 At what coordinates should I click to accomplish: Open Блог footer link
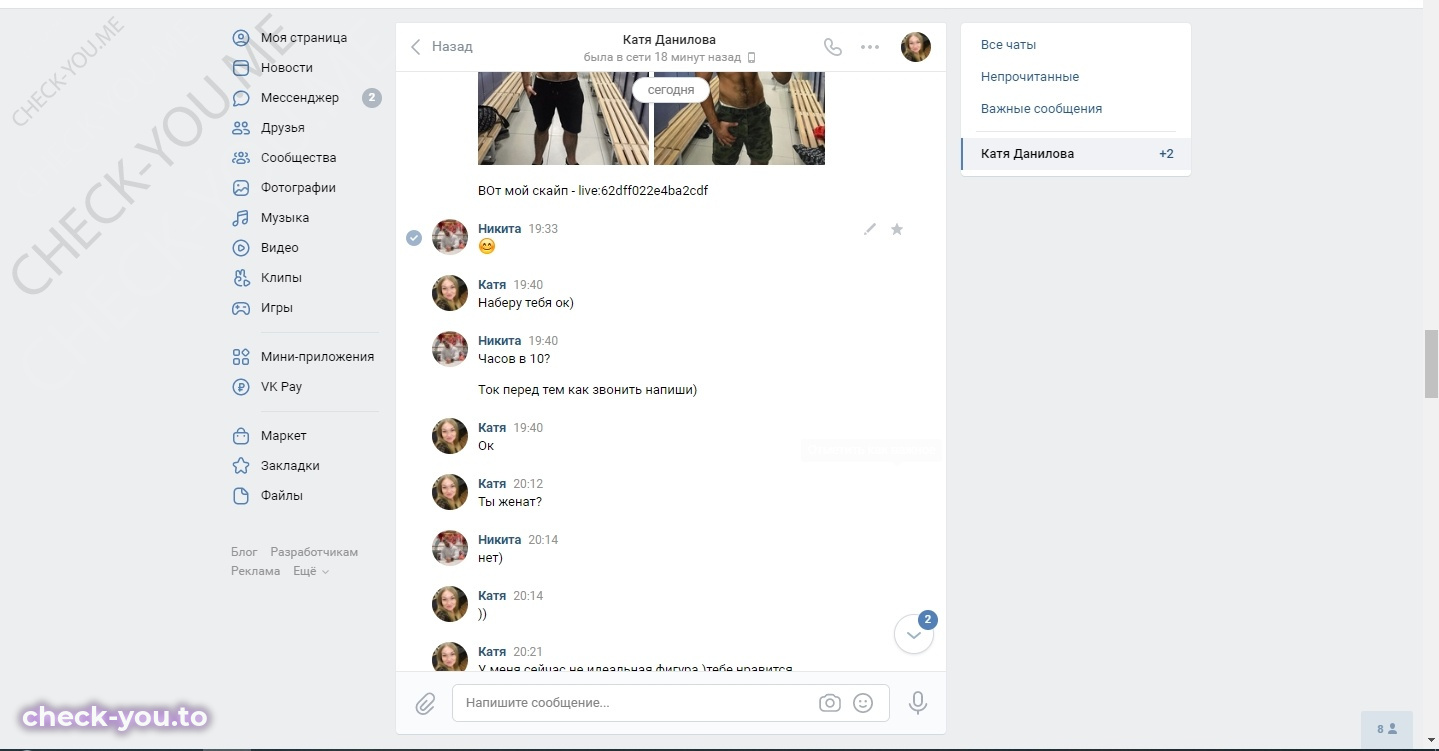pyautogui.click(x=244, y=552)
